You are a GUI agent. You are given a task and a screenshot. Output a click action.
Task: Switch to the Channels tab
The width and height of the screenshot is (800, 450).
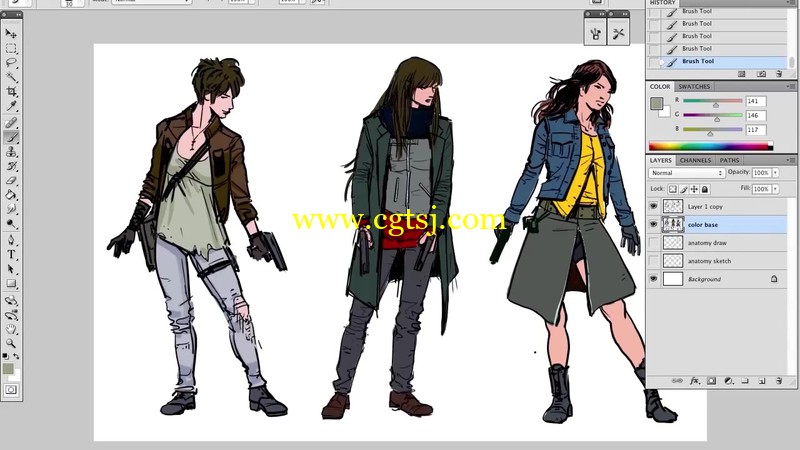pos(695,160)
